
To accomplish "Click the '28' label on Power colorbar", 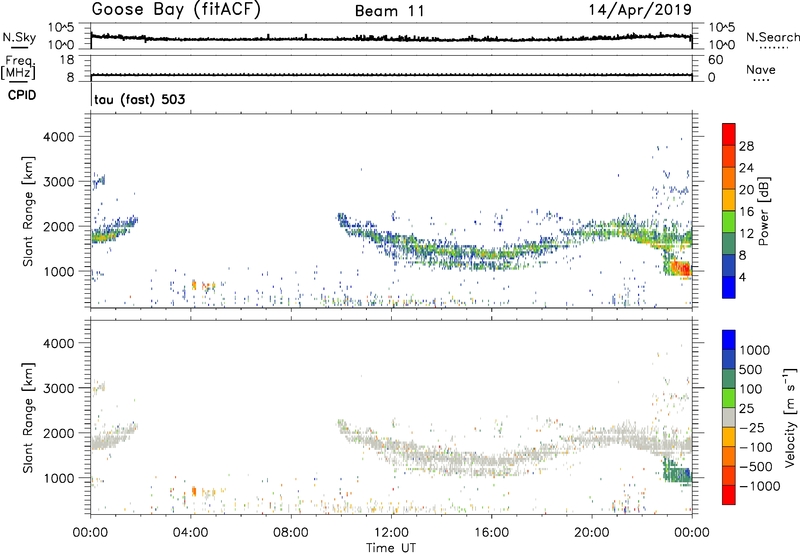I will pos(746,146).
